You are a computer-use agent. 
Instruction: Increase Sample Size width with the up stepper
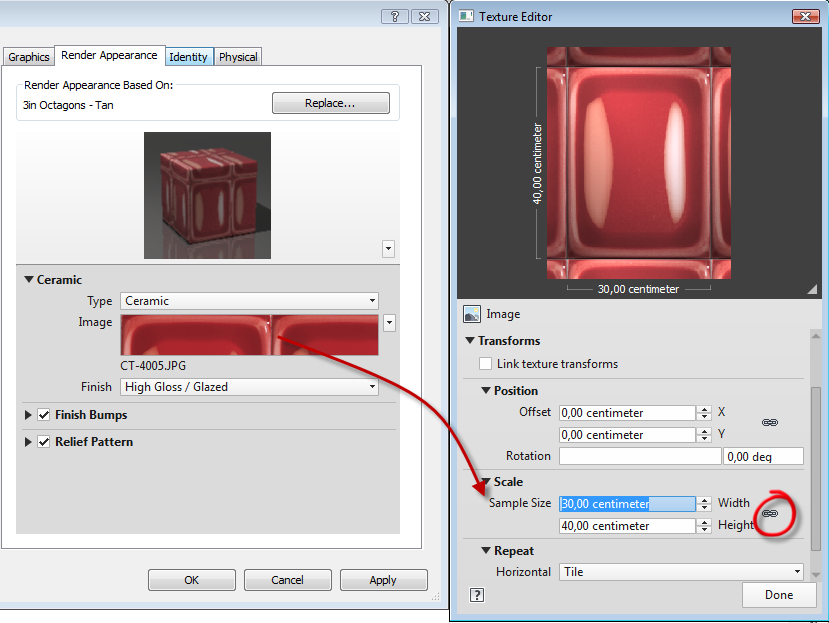click(x=705, y=499)
